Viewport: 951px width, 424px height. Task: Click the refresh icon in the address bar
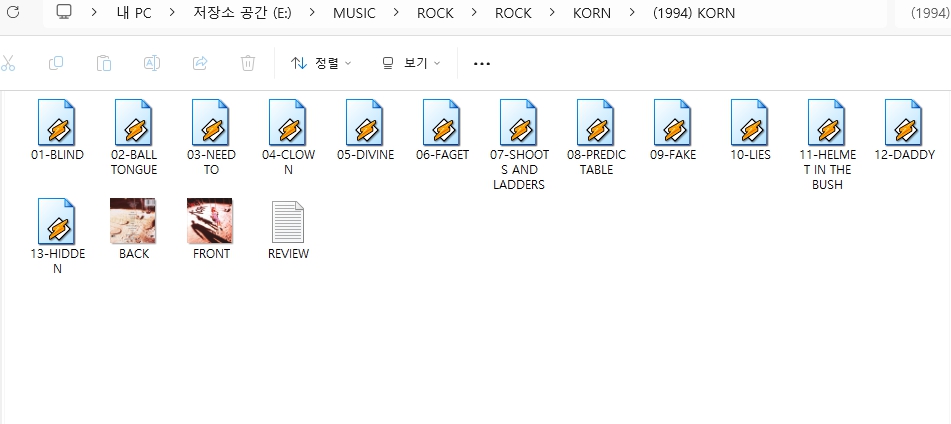coord(13,13)
